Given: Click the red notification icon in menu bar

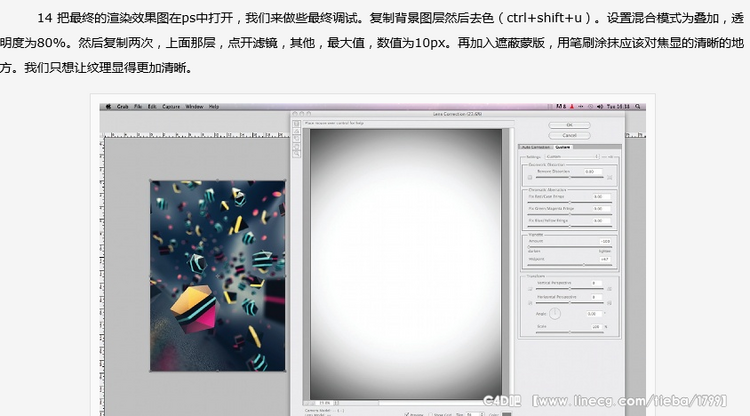Looking at the screenshot, I should click(x=572, y=107).
